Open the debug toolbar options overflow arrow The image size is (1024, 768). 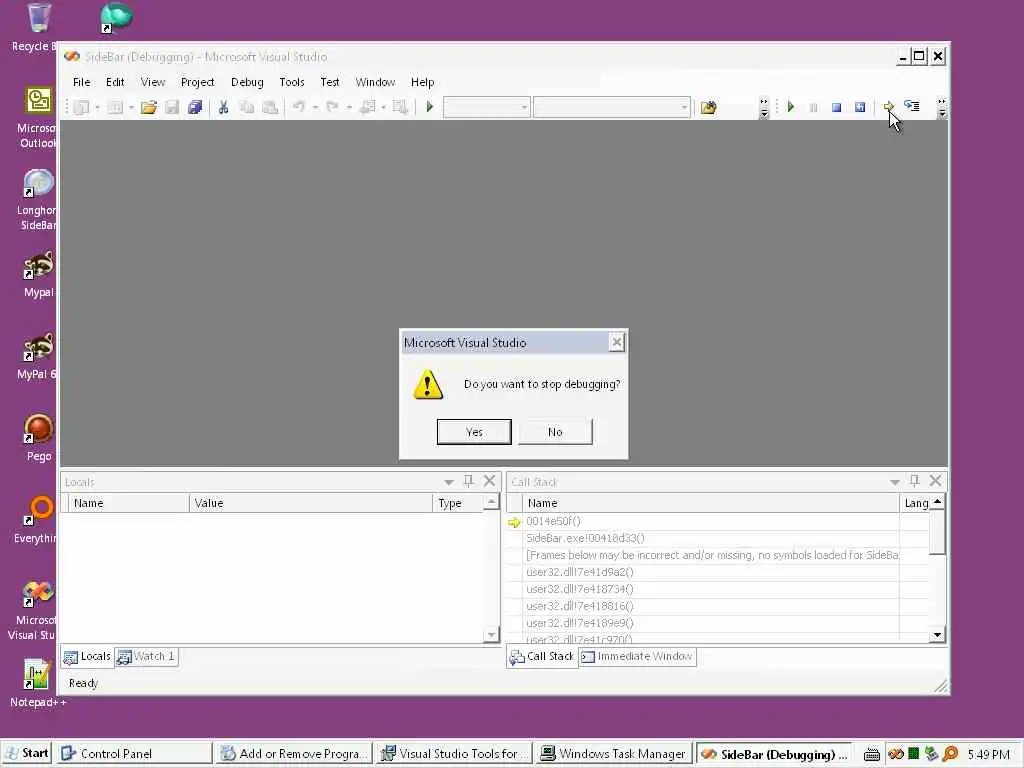click(942, 108)
